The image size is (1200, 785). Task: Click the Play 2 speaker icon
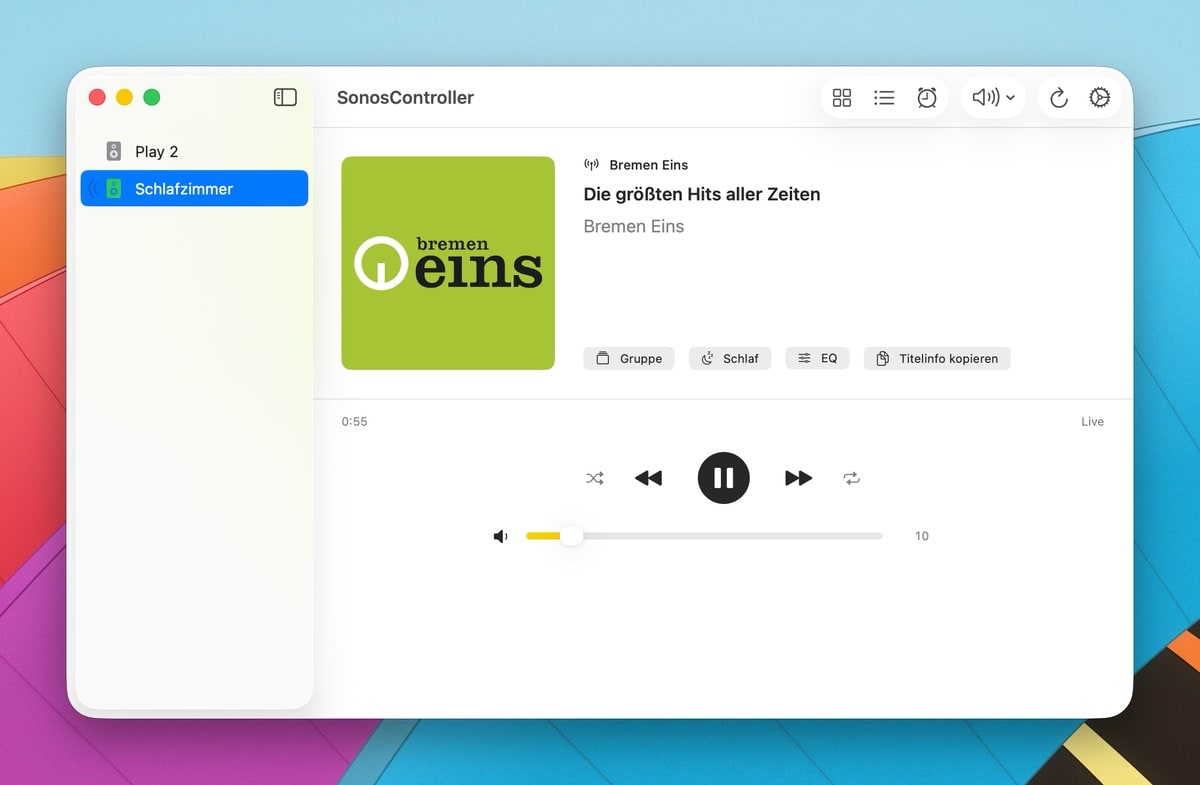tap(114, 152)
